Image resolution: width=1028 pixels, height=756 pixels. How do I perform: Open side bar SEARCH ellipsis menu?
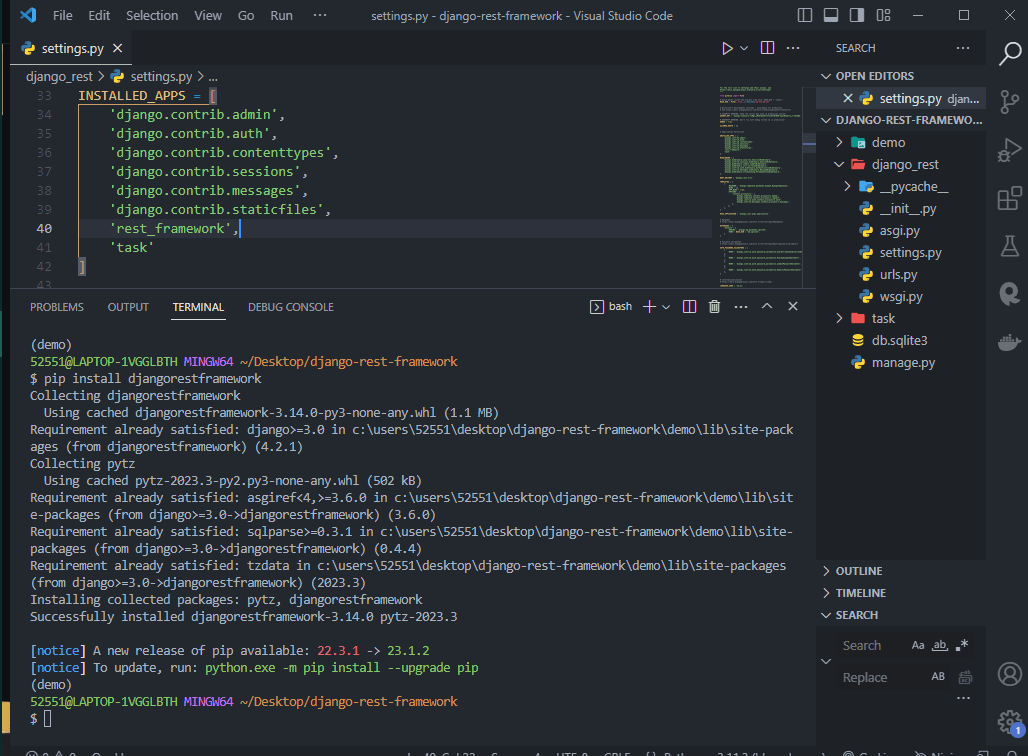[962, 48]
